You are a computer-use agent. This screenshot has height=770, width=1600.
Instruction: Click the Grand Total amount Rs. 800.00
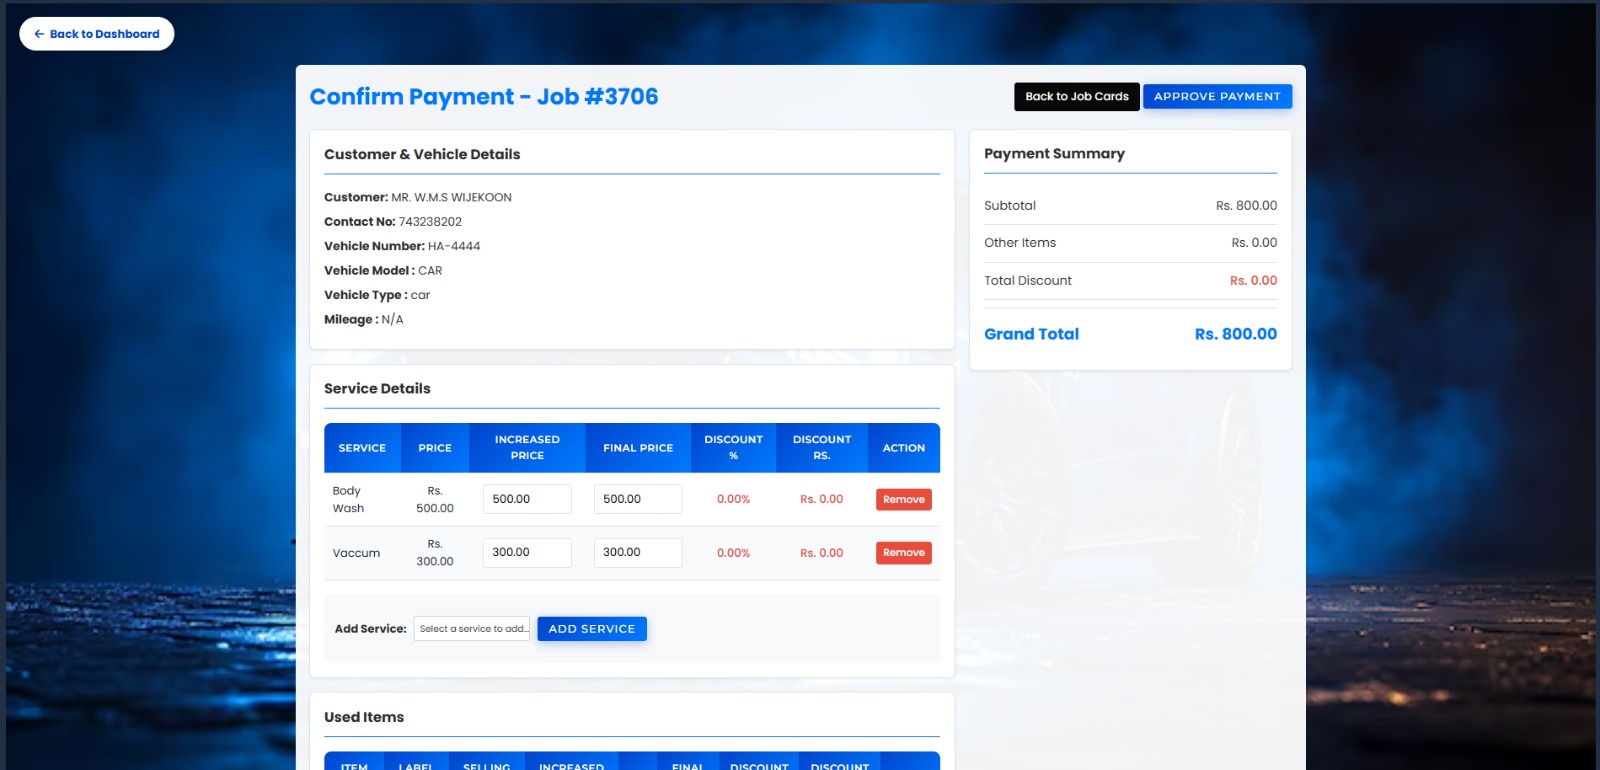[1235, 334]
